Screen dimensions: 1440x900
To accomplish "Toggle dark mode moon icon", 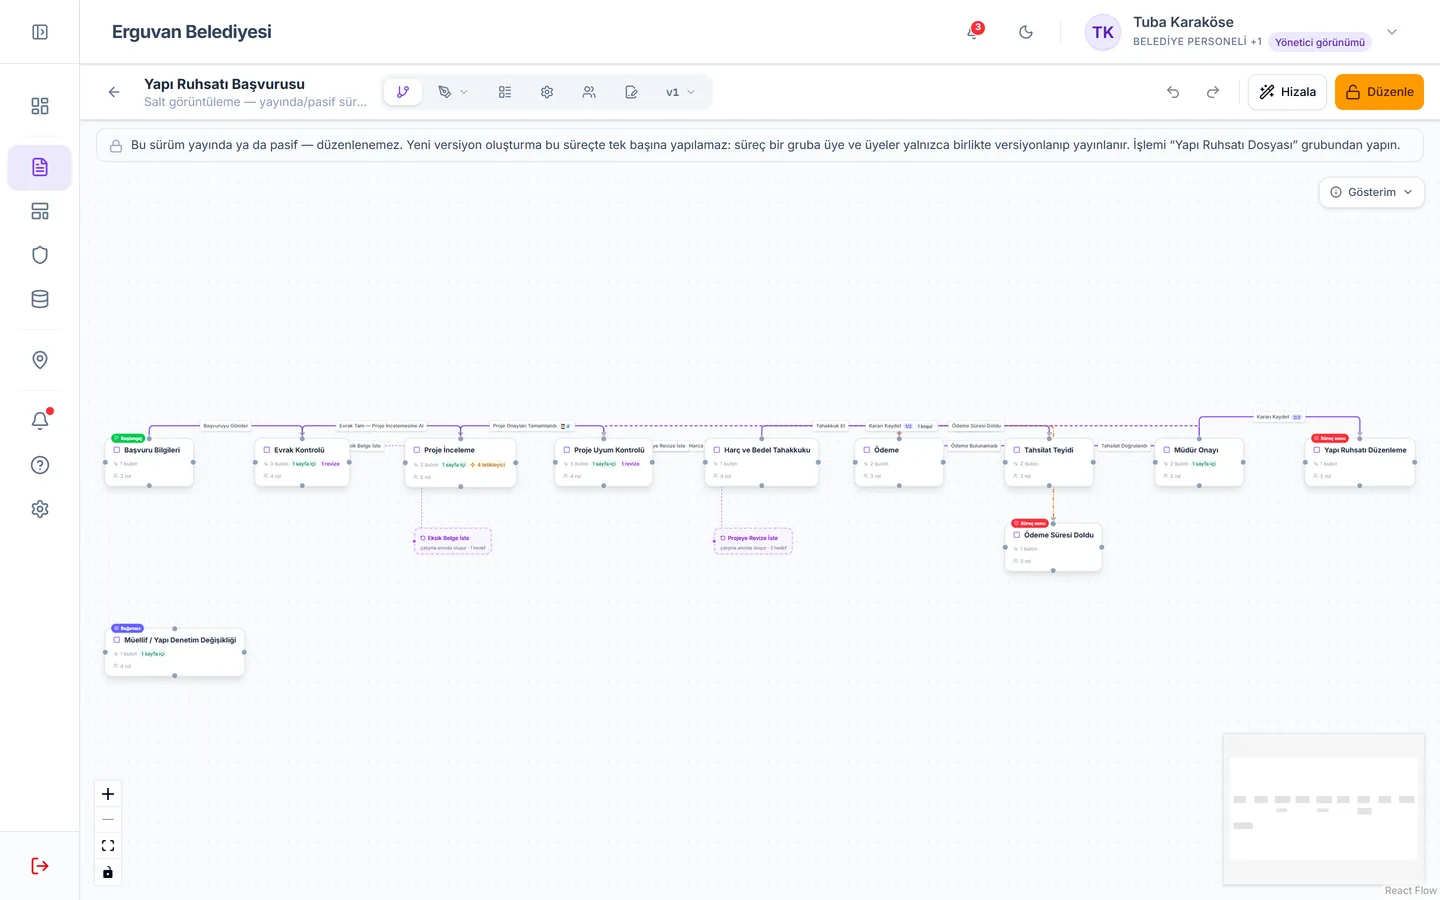I will coord(1026,32).
